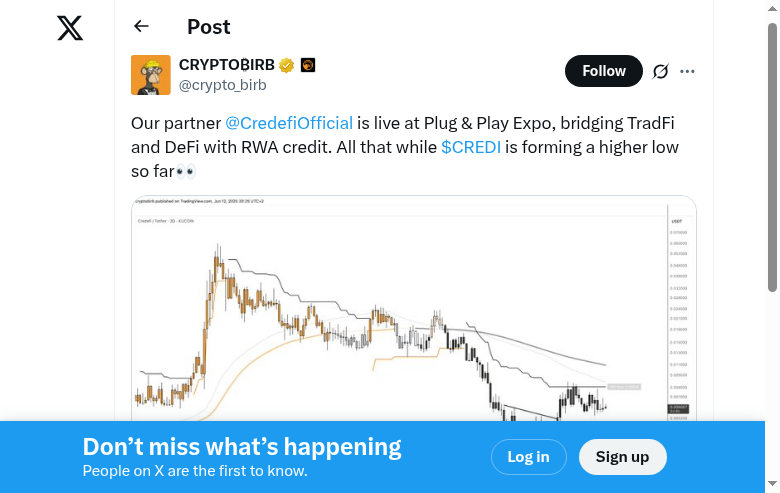Follow CRYPTOBIRB with the Follow button

603,71
